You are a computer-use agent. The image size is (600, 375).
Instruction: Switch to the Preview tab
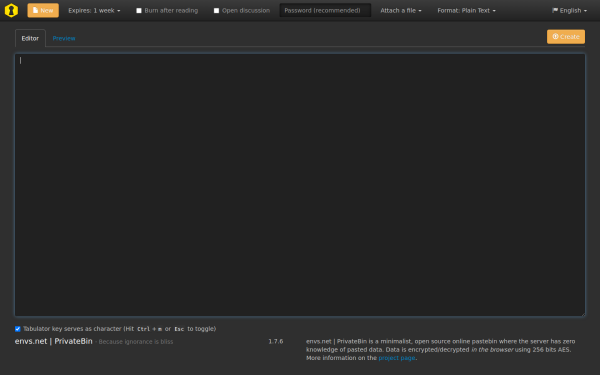[64, 38]
